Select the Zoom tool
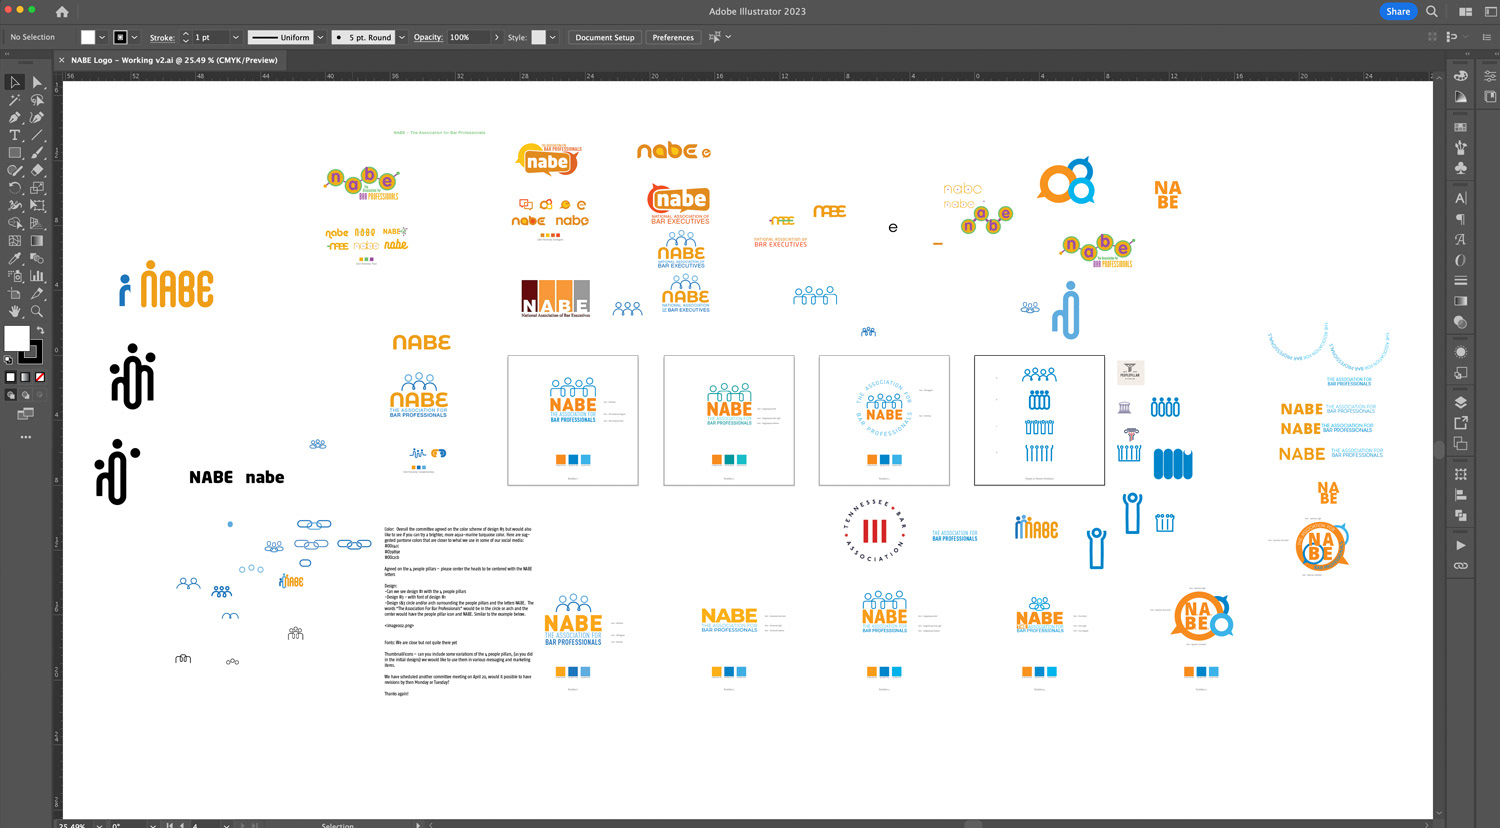 tap(37, 311)
